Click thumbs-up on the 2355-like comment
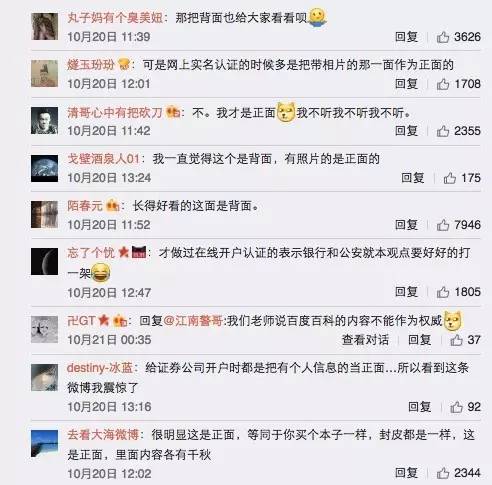Viewport: 492px width, 485px height. [x=443, y=131]
